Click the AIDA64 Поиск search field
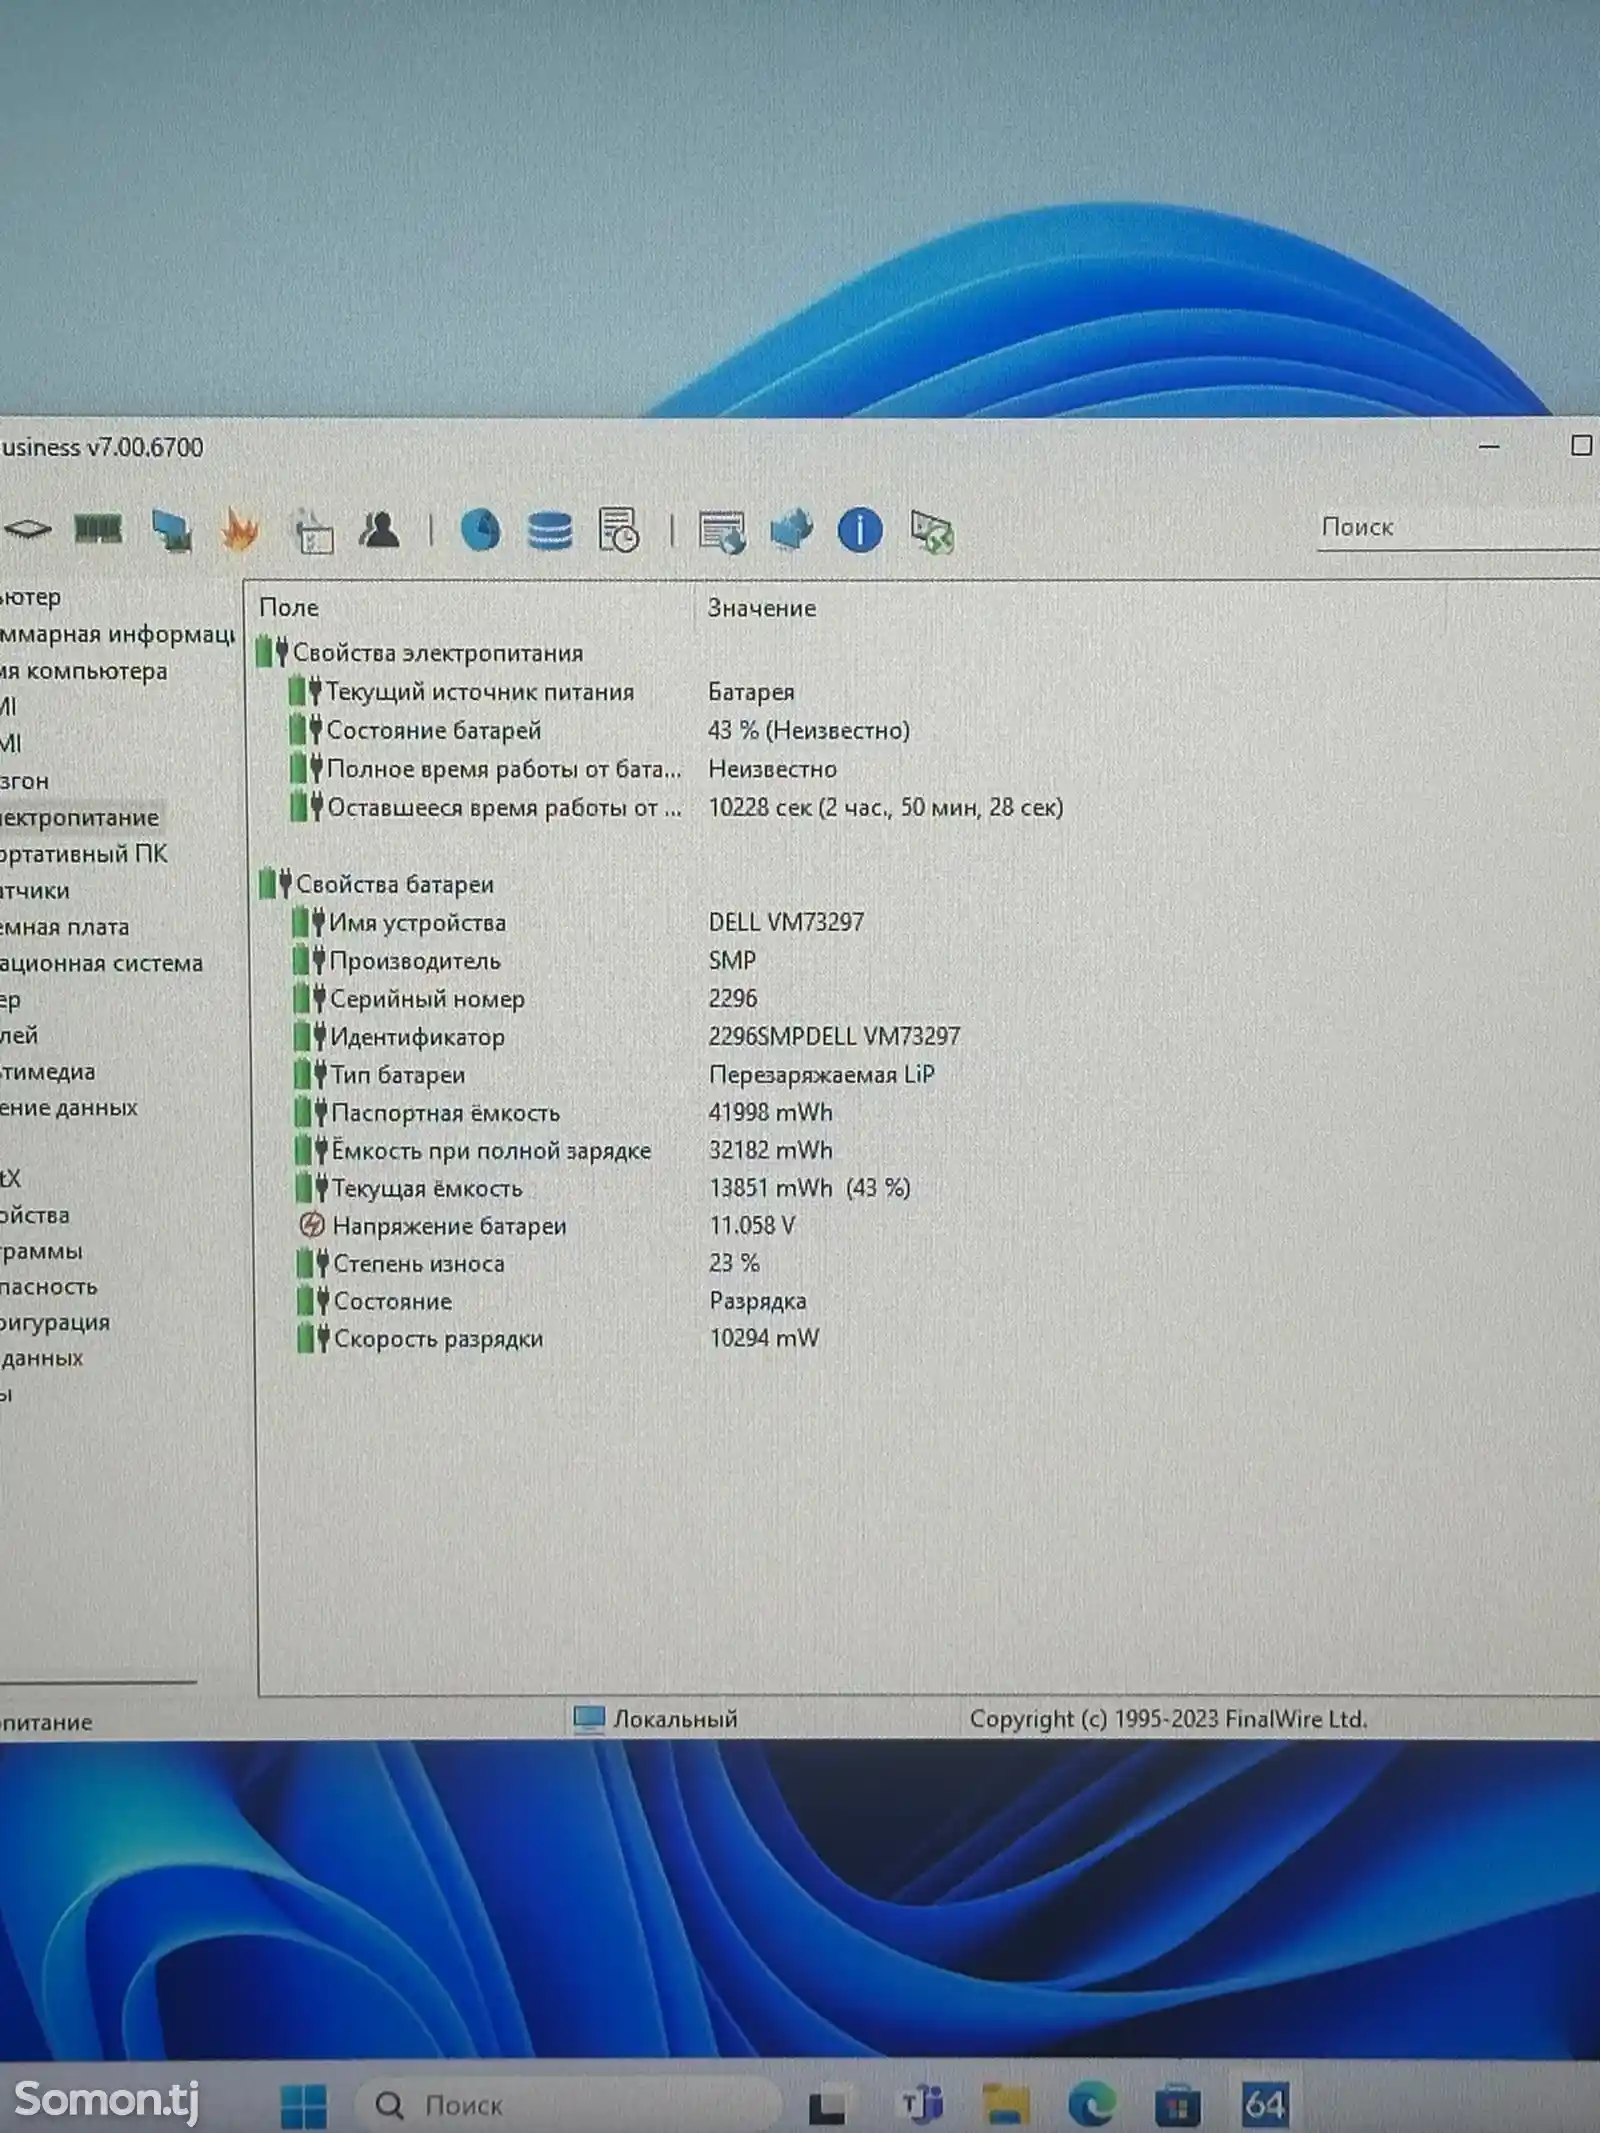 1458,527
